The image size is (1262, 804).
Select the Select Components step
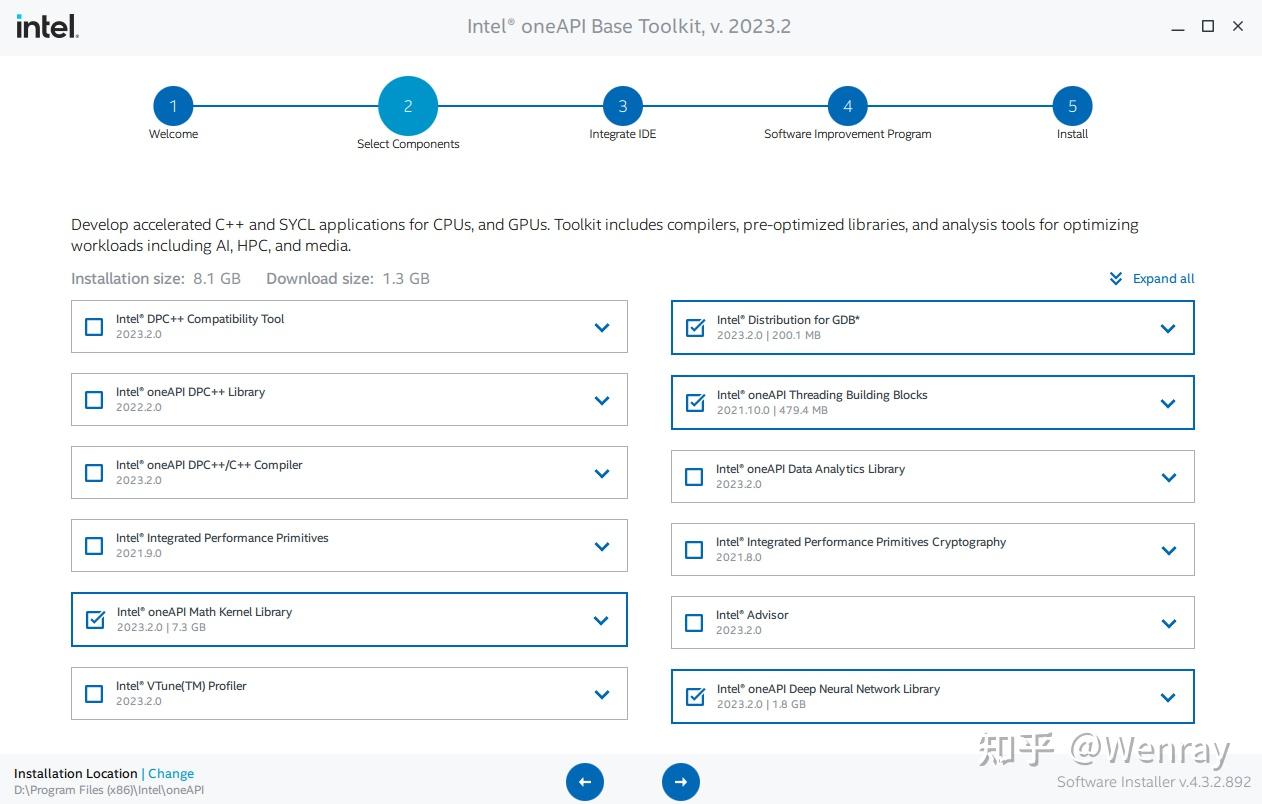408,106
